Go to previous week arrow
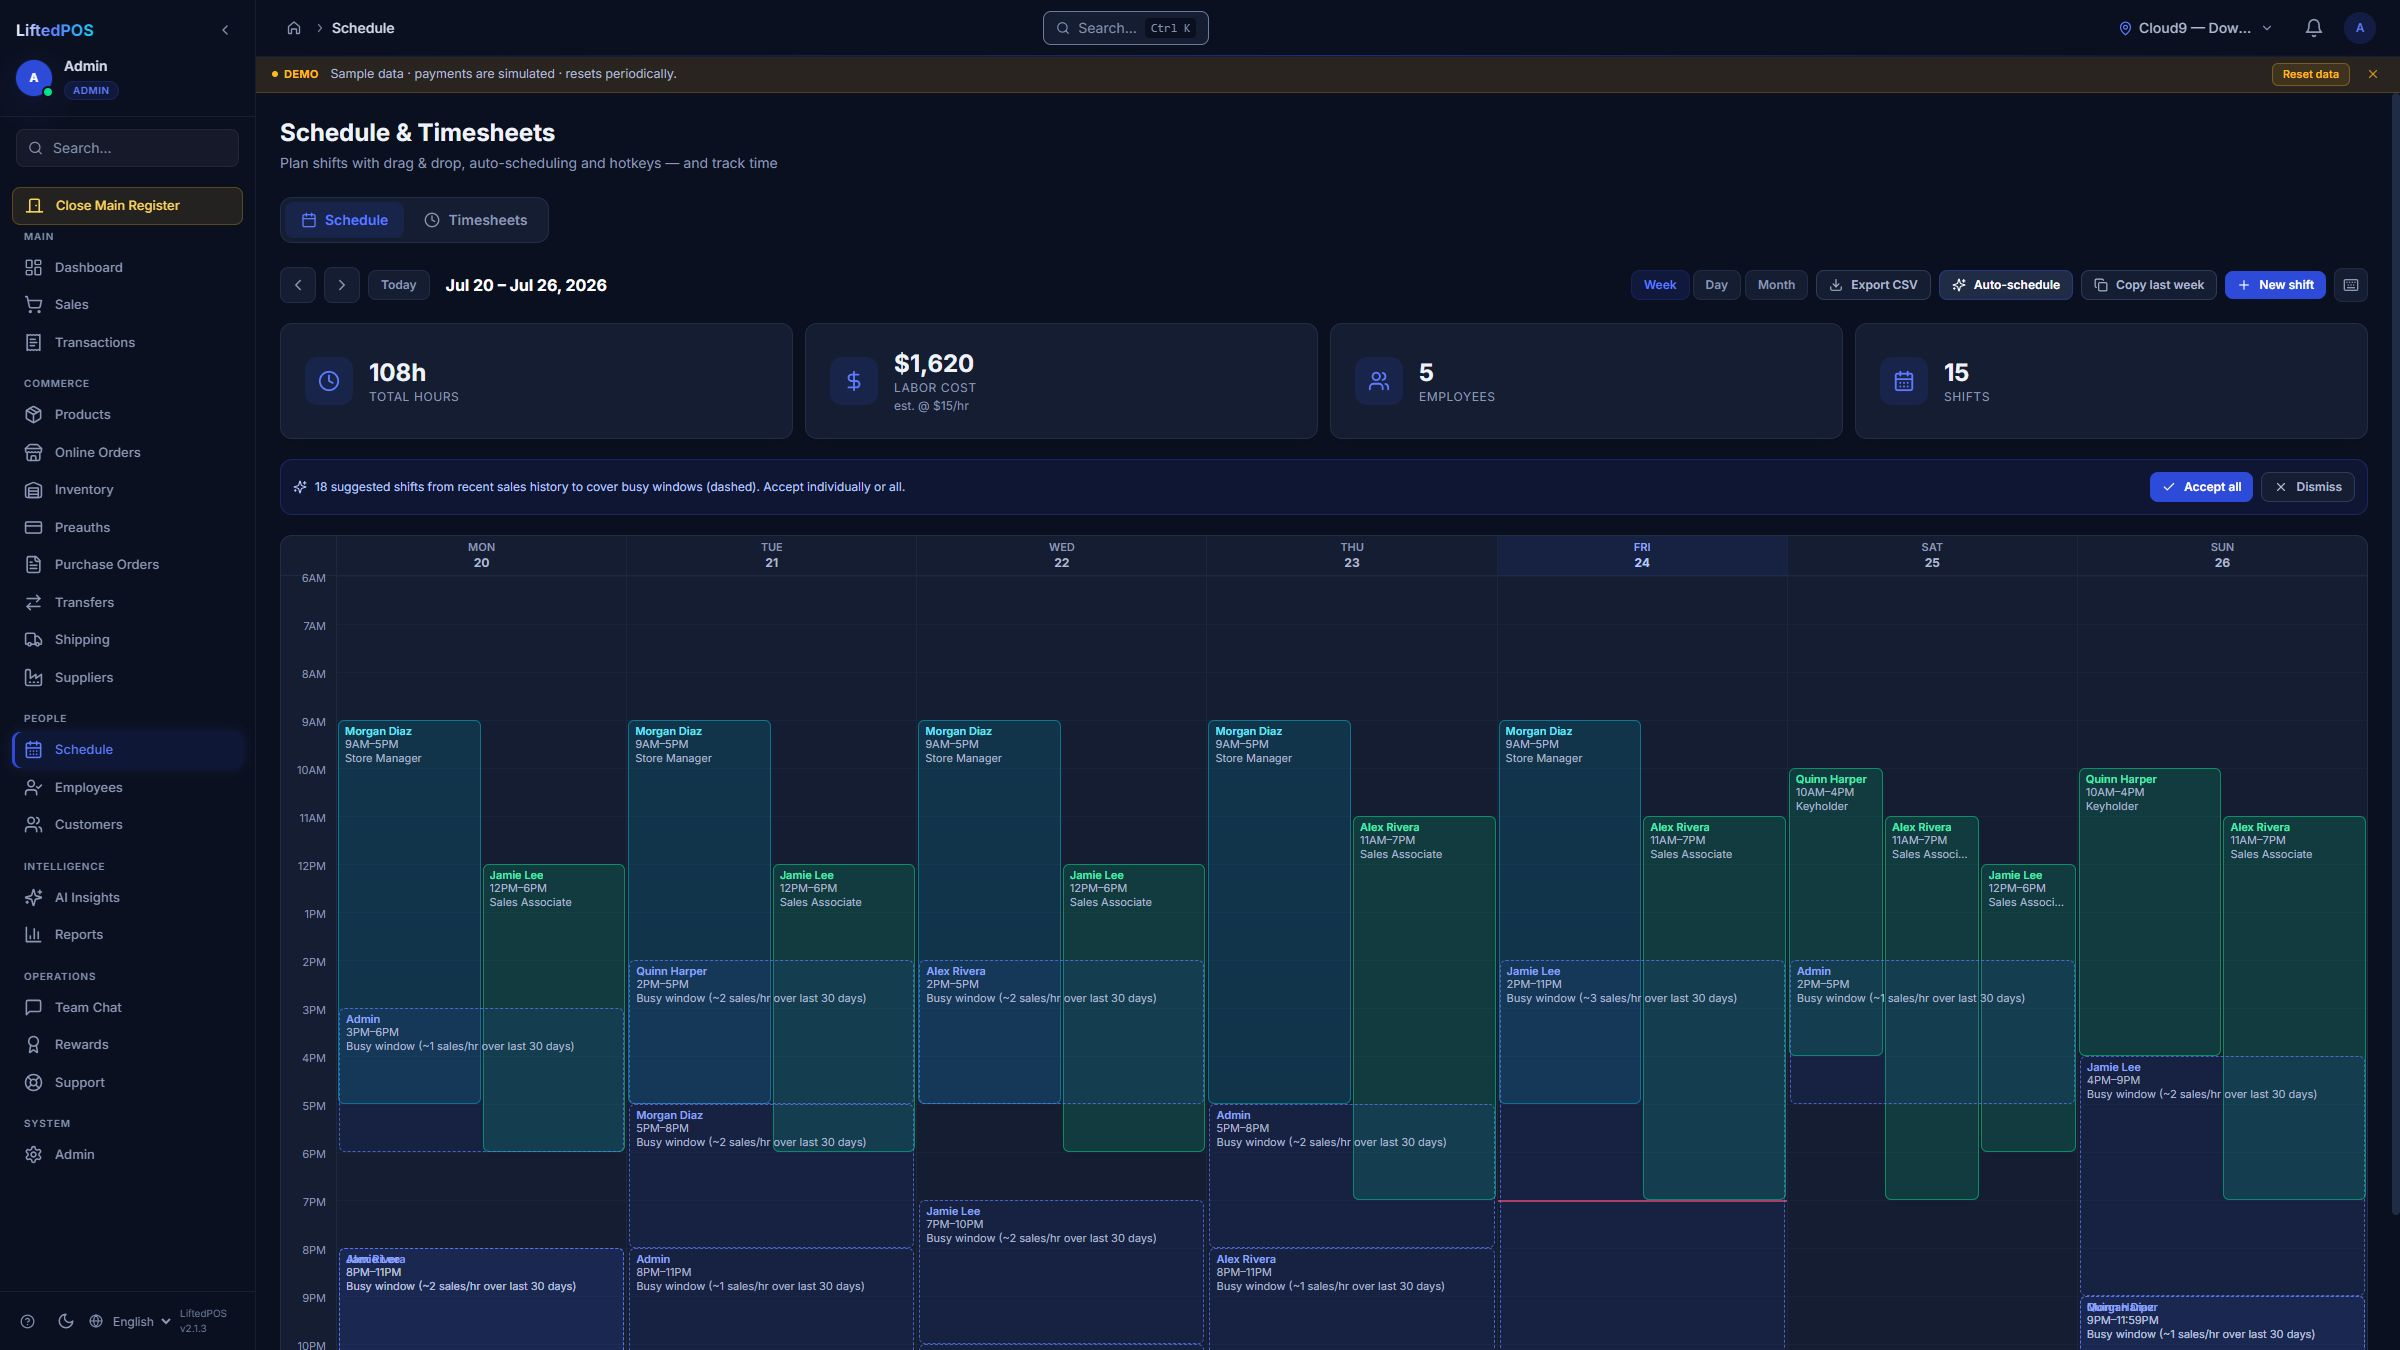 298,285
